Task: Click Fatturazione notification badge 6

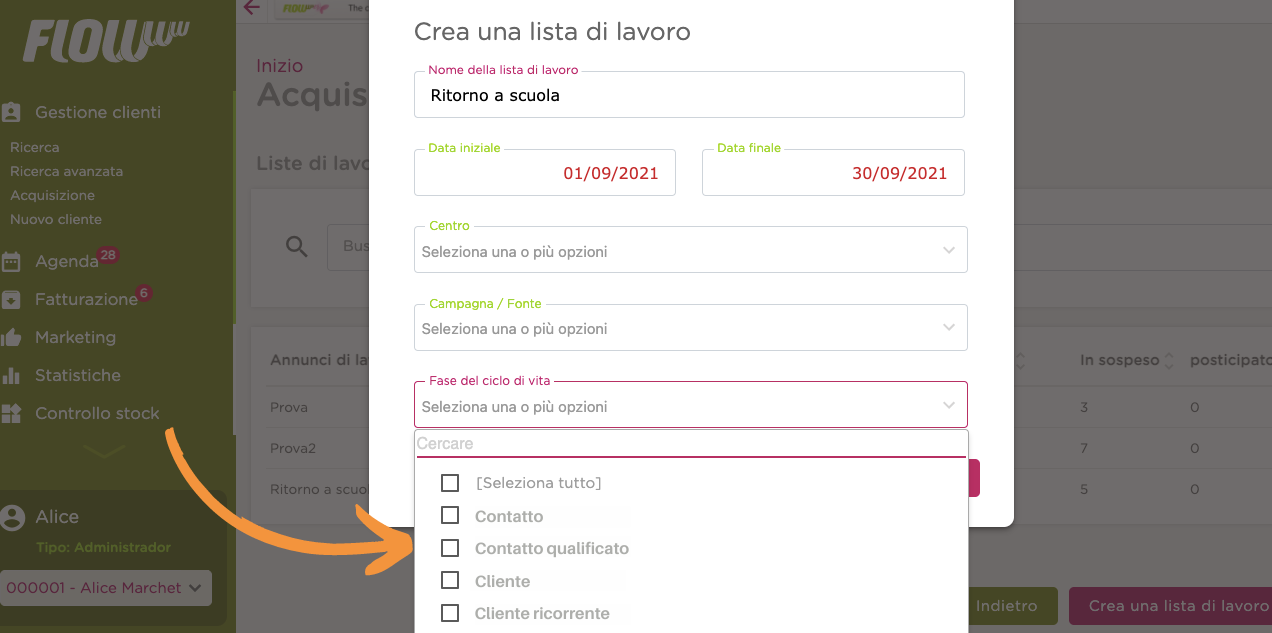Action: click(144, 293)
